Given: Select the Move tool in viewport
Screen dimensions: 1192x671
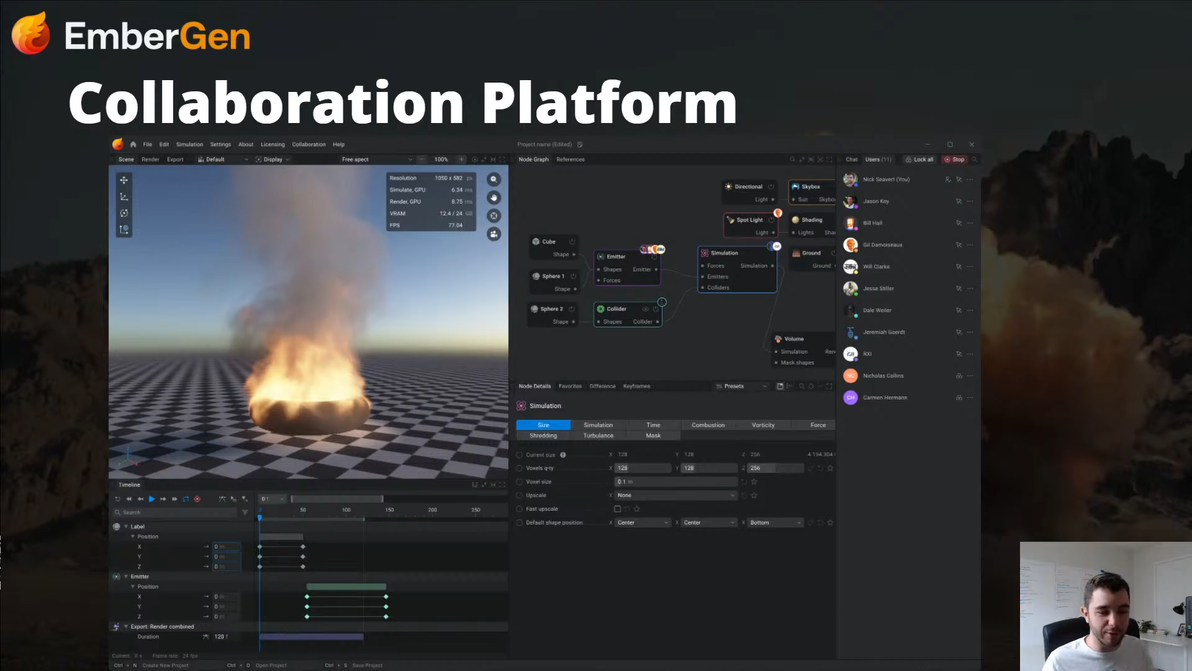Looking at the screenshot, I should click(x=124, y=181).
